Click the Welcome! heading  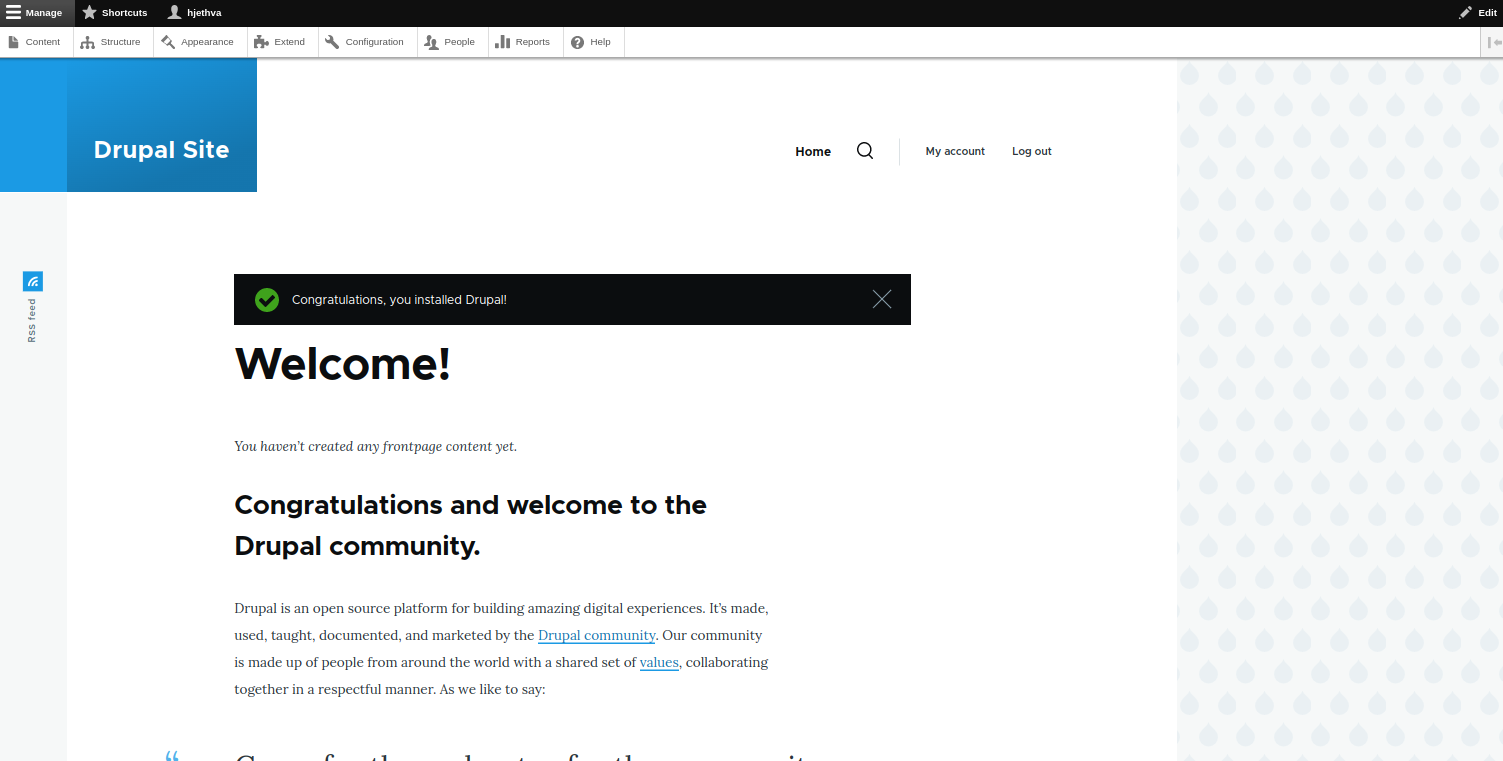[x=342, y=363]
